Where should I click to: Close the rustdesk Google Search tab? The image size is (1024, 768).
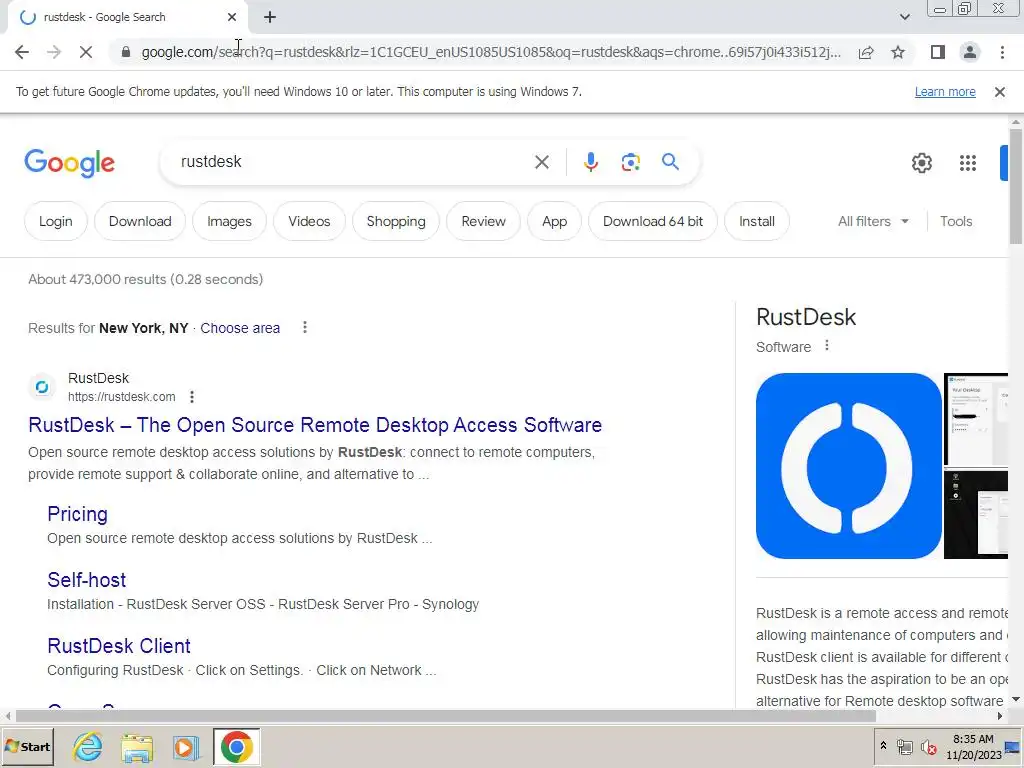click(x=232, y=17)
